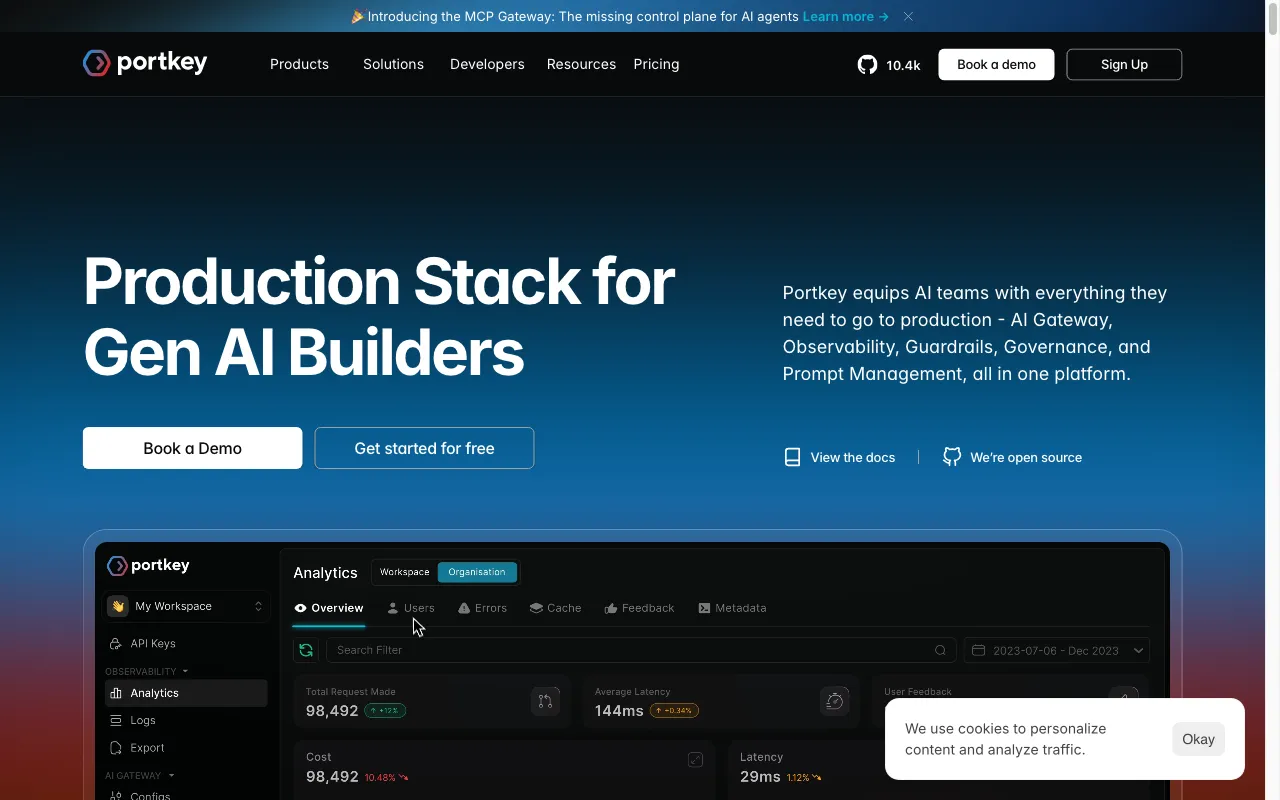Click the Sign Up button
The image size is (1280, 800).
pos(1124,64)
